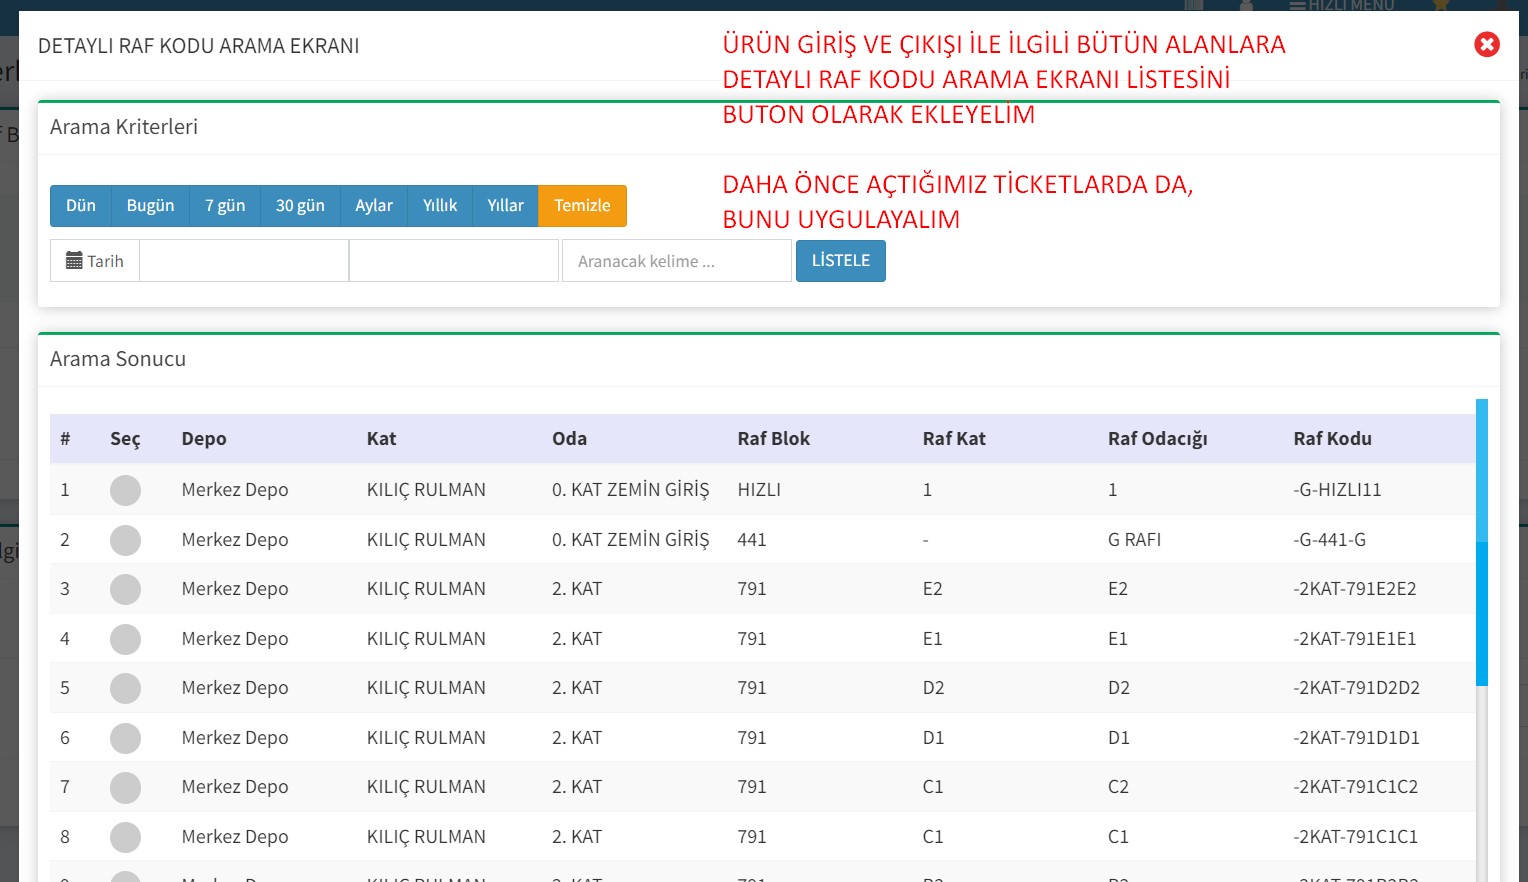Apply the 7 gün date filter

pos(225,206)
